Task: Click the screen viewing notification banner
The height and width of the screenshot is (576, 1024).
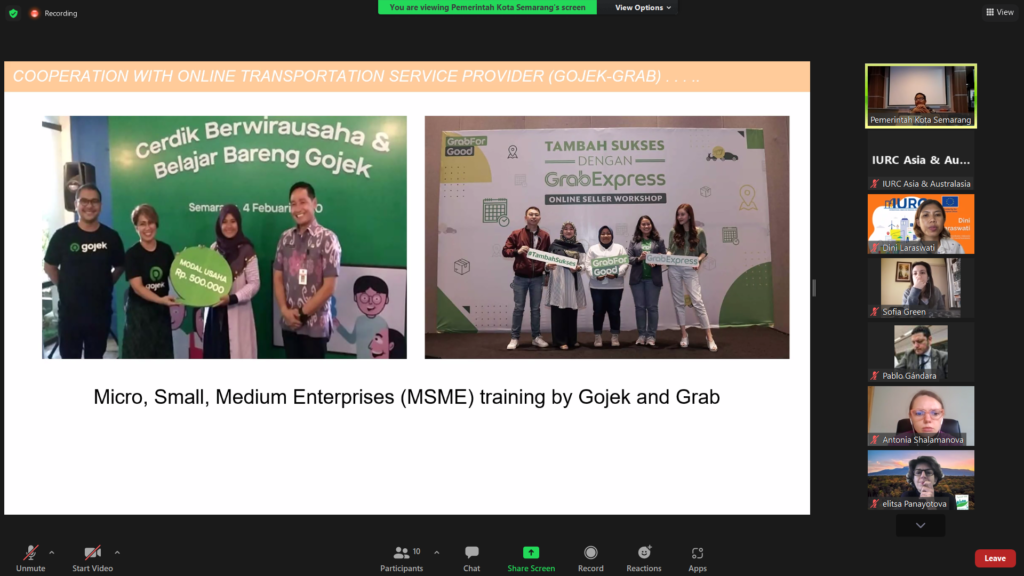Action: [487, 7]
